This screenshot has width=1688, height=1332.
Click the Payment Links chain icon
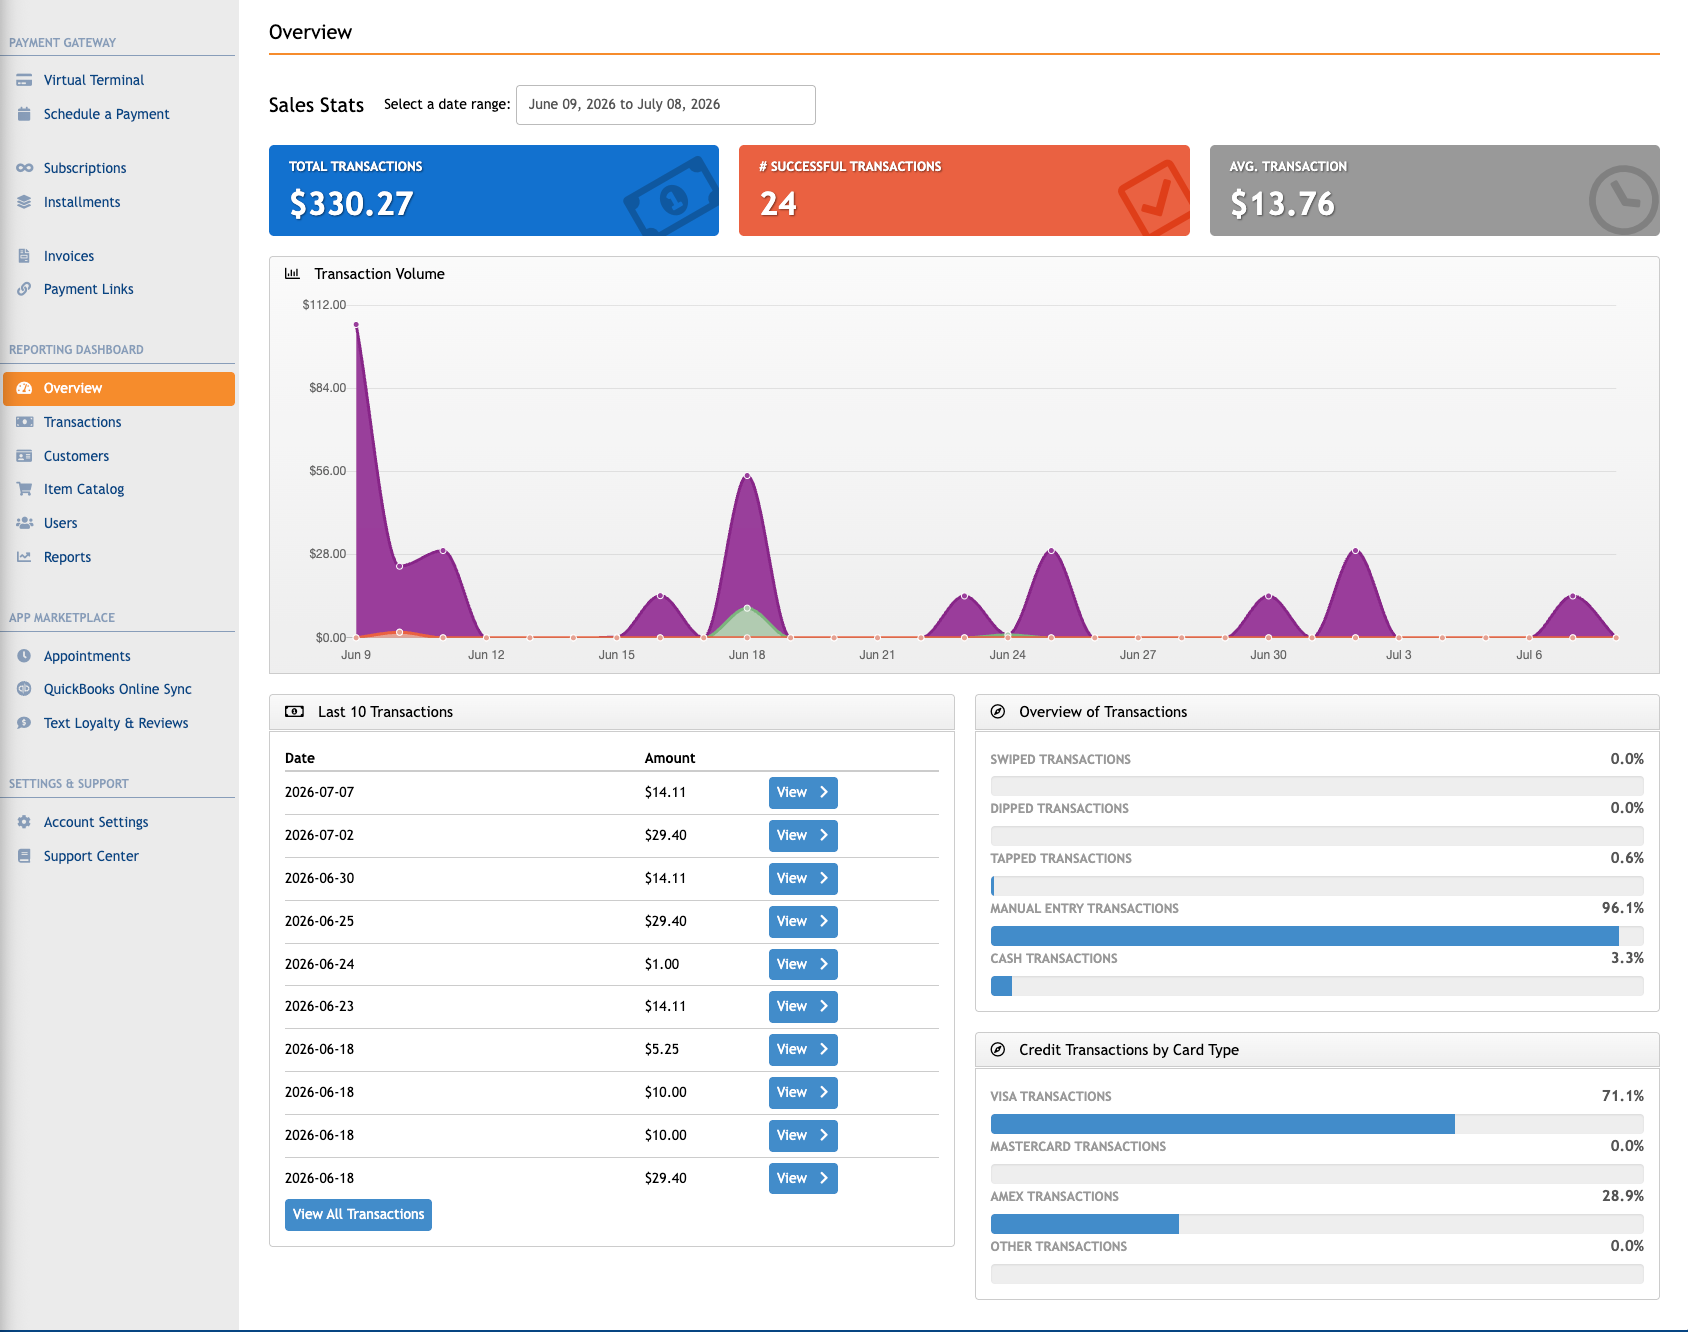24,289
